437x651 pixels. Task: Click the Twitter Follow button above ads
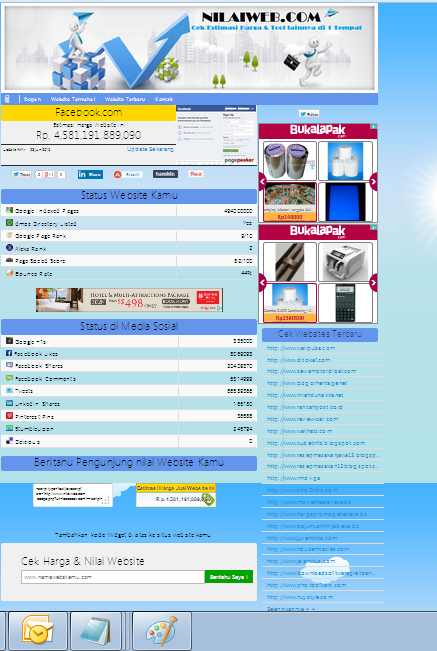(309, 114)
